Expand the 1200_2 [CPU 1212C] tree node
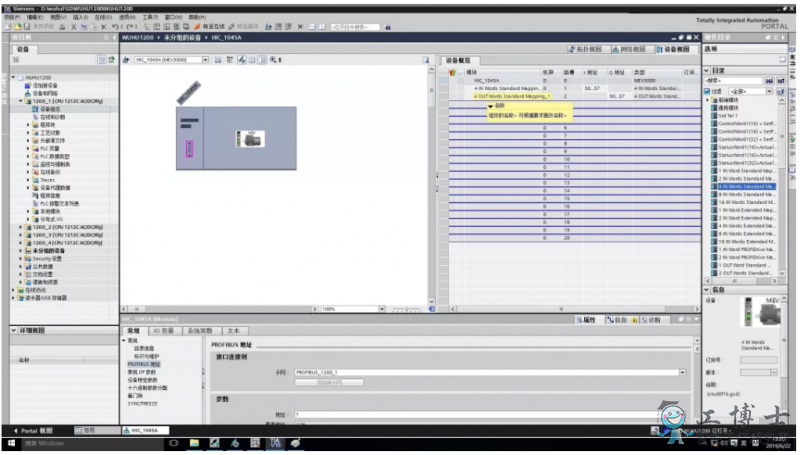 click(x=21, y=227)
